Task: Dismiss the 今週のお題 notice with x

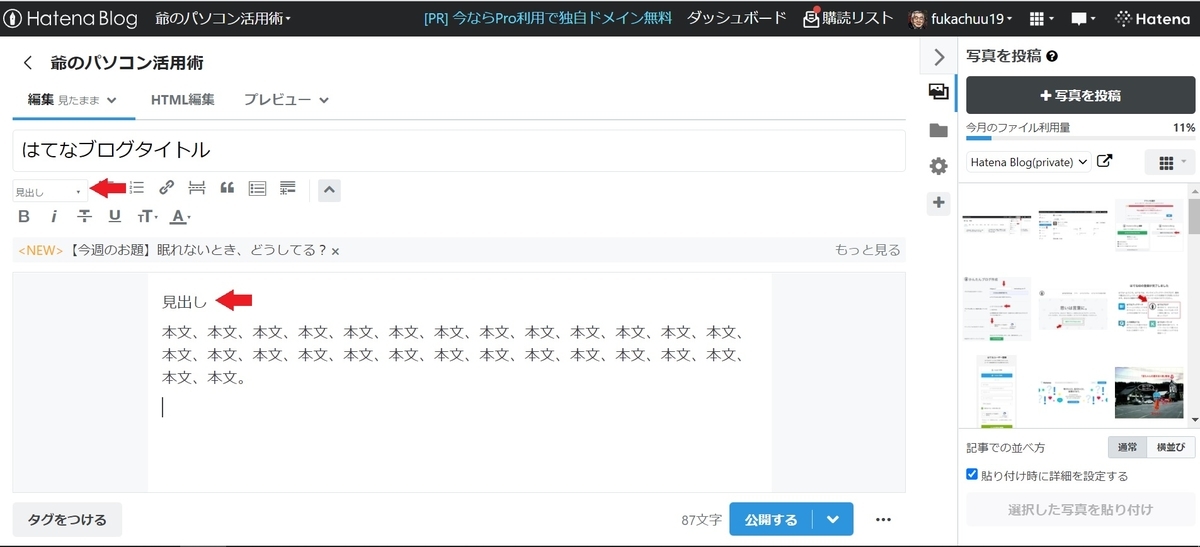Action: (x=335, y=251)
